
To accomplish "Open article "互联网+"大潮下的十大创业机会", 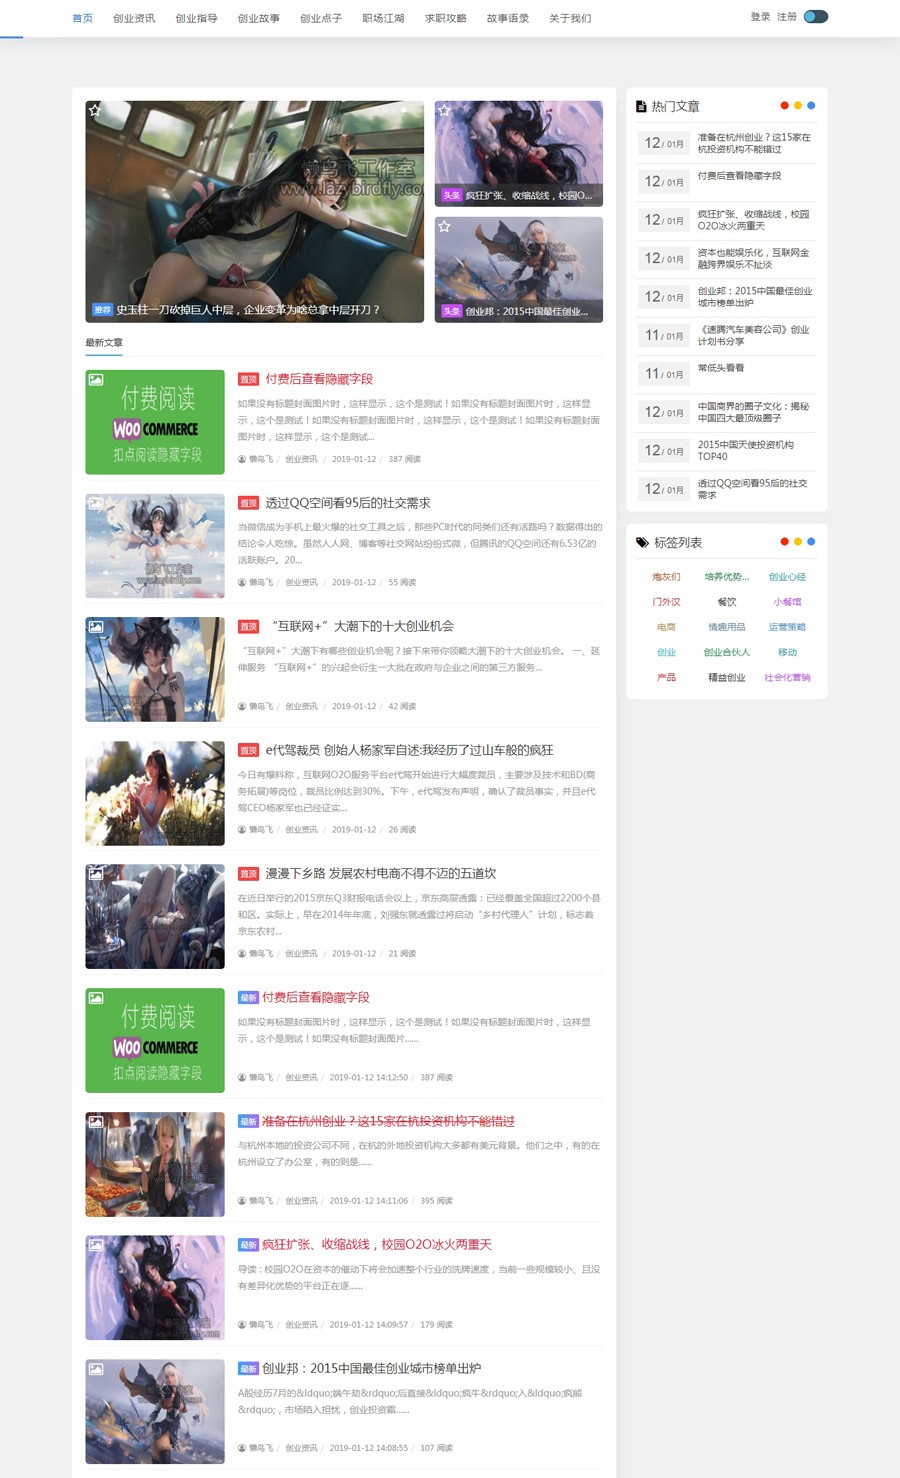I will point(362,626).
